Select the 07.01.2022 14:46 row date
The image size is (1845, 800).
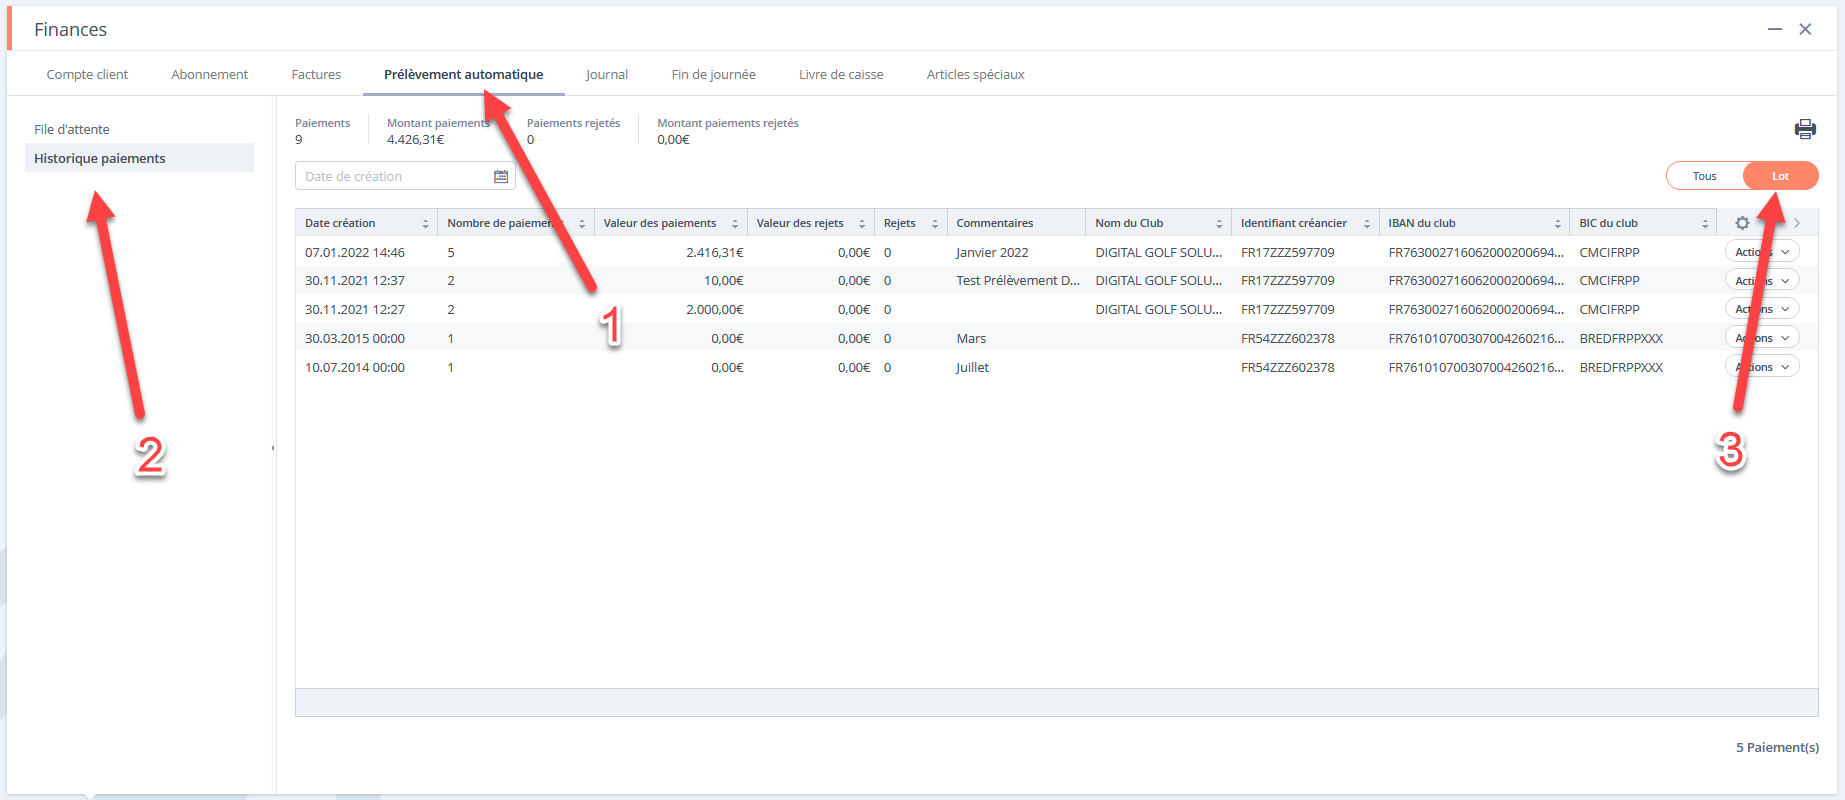click(x=355, y=252)
